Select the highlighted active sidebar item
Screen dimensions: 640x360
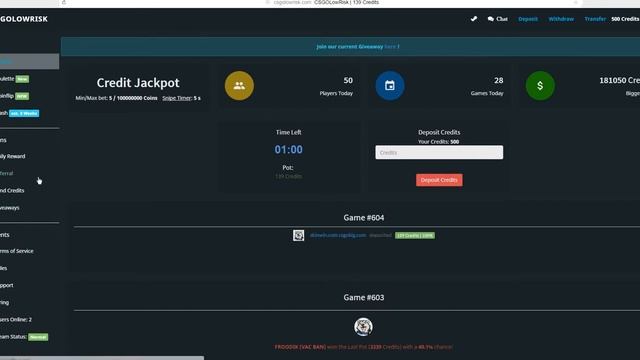[x=29, y=61]
